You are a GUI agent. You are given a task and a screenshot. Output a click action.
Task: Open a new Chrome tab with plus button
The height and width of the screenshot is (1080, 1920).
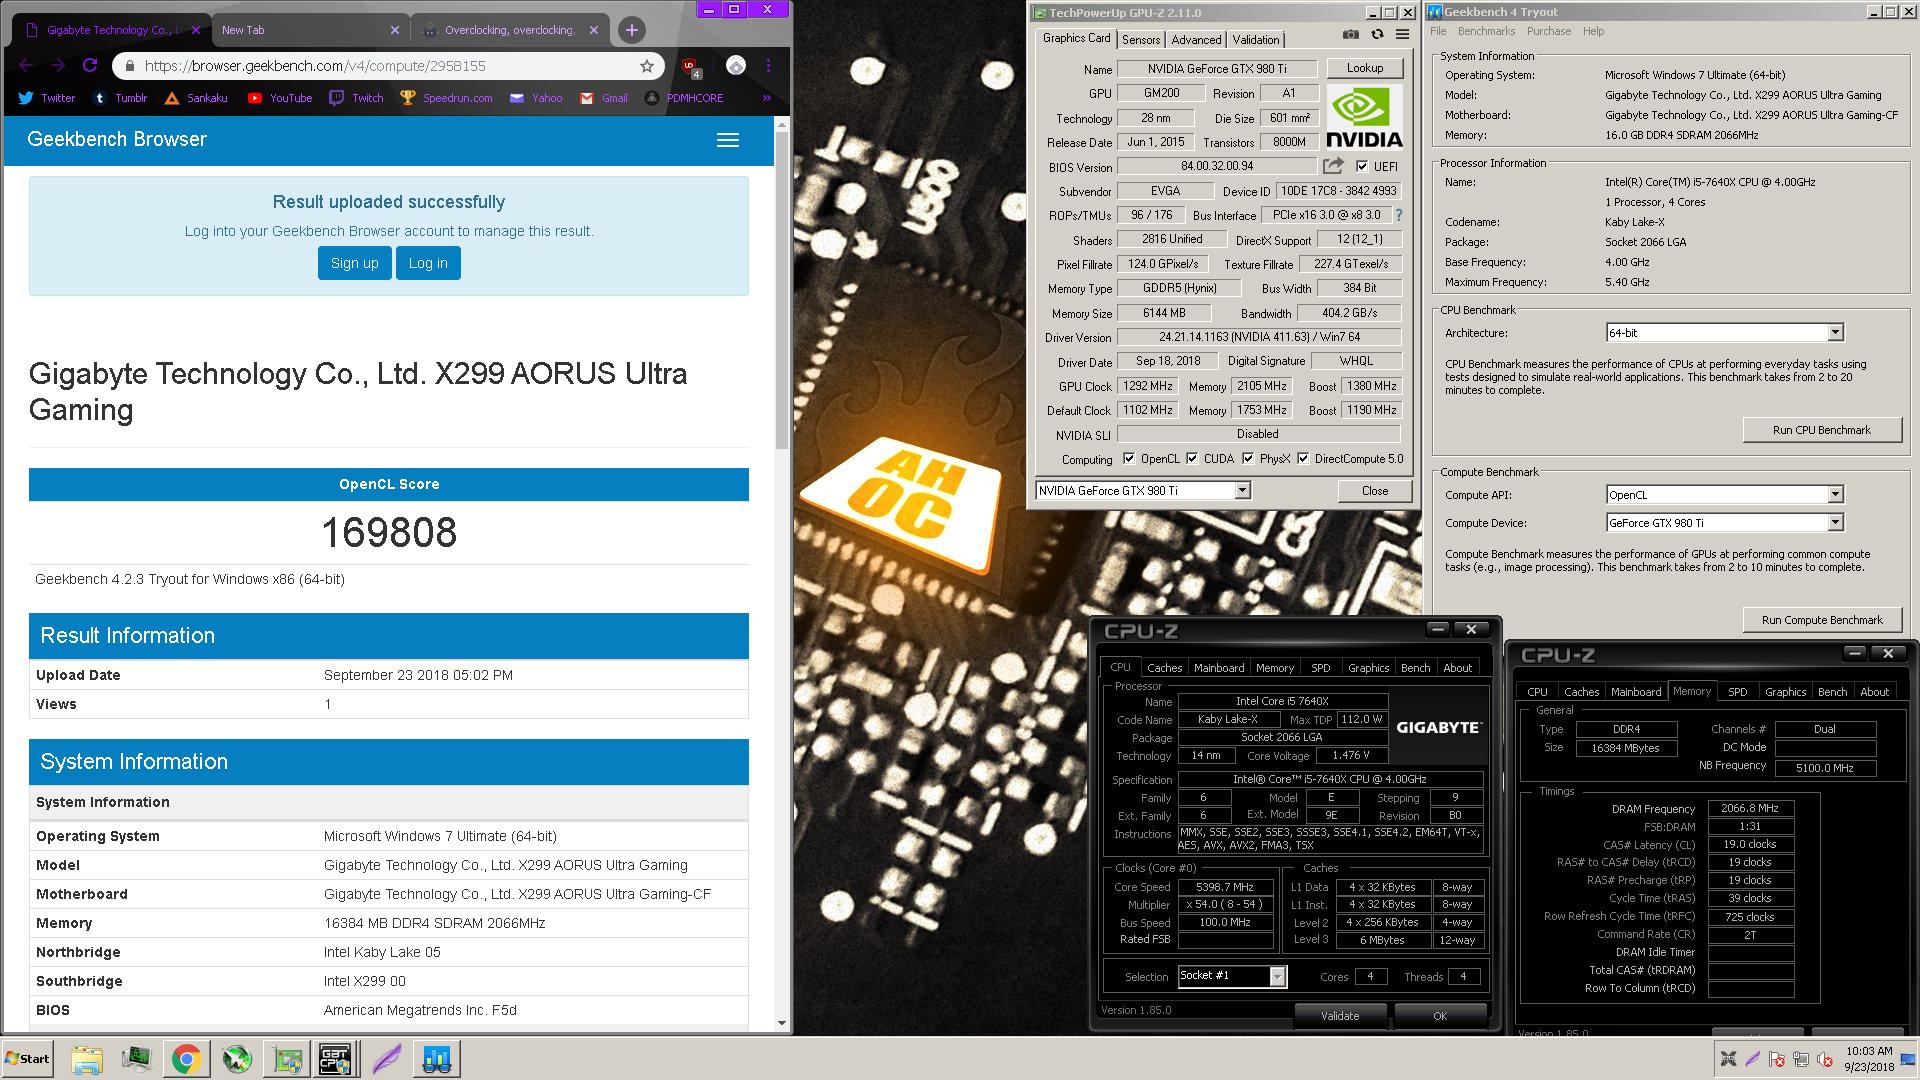point(631,30)
